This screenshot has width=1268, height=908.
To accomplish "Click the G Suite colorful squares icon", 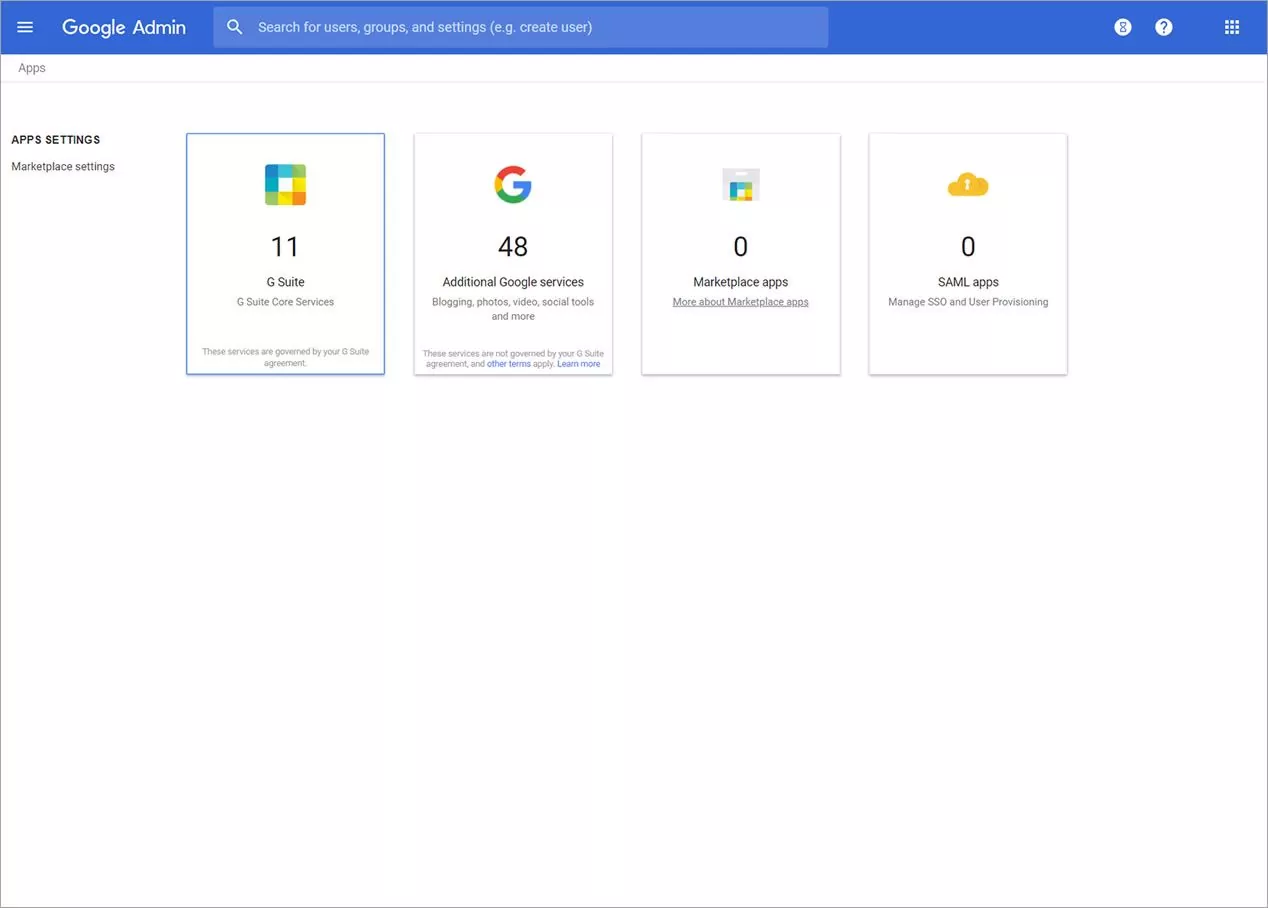I will click(285, 185).
